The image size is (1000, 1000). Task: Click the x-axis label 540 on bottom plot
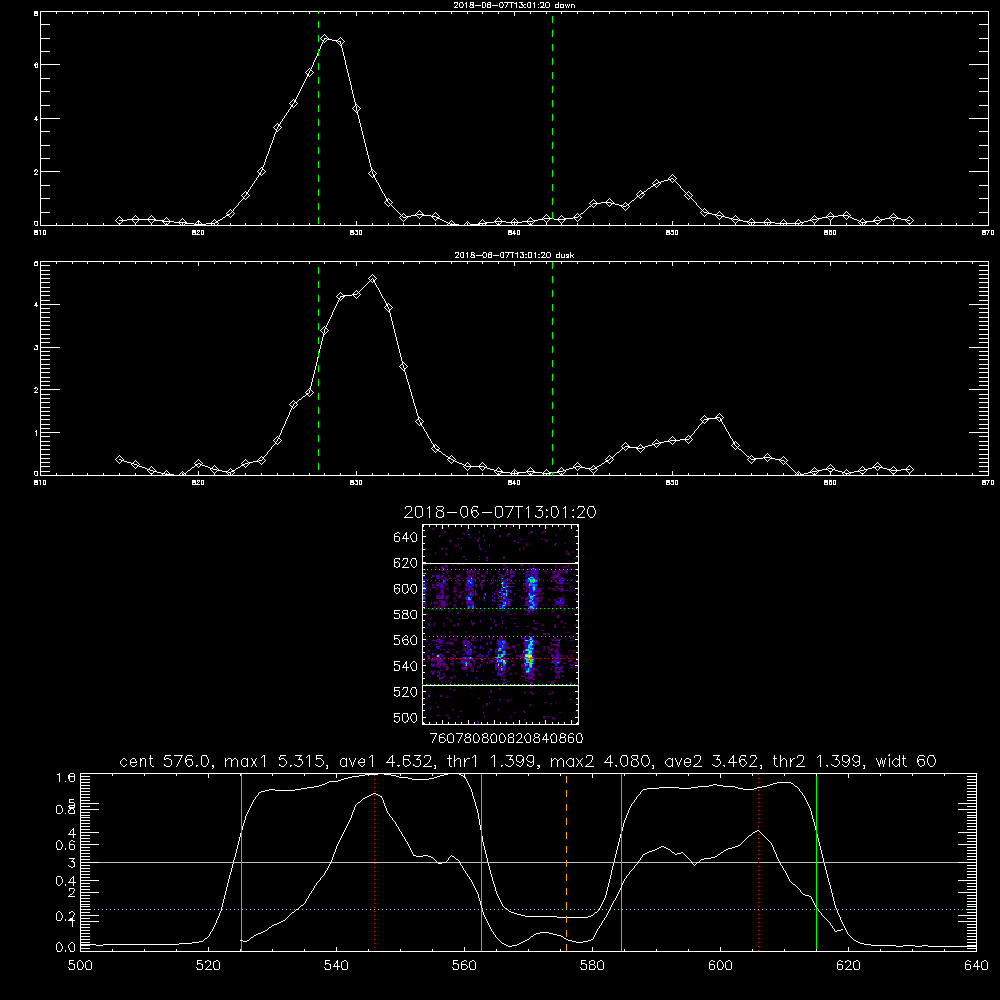tap(336, 966)
